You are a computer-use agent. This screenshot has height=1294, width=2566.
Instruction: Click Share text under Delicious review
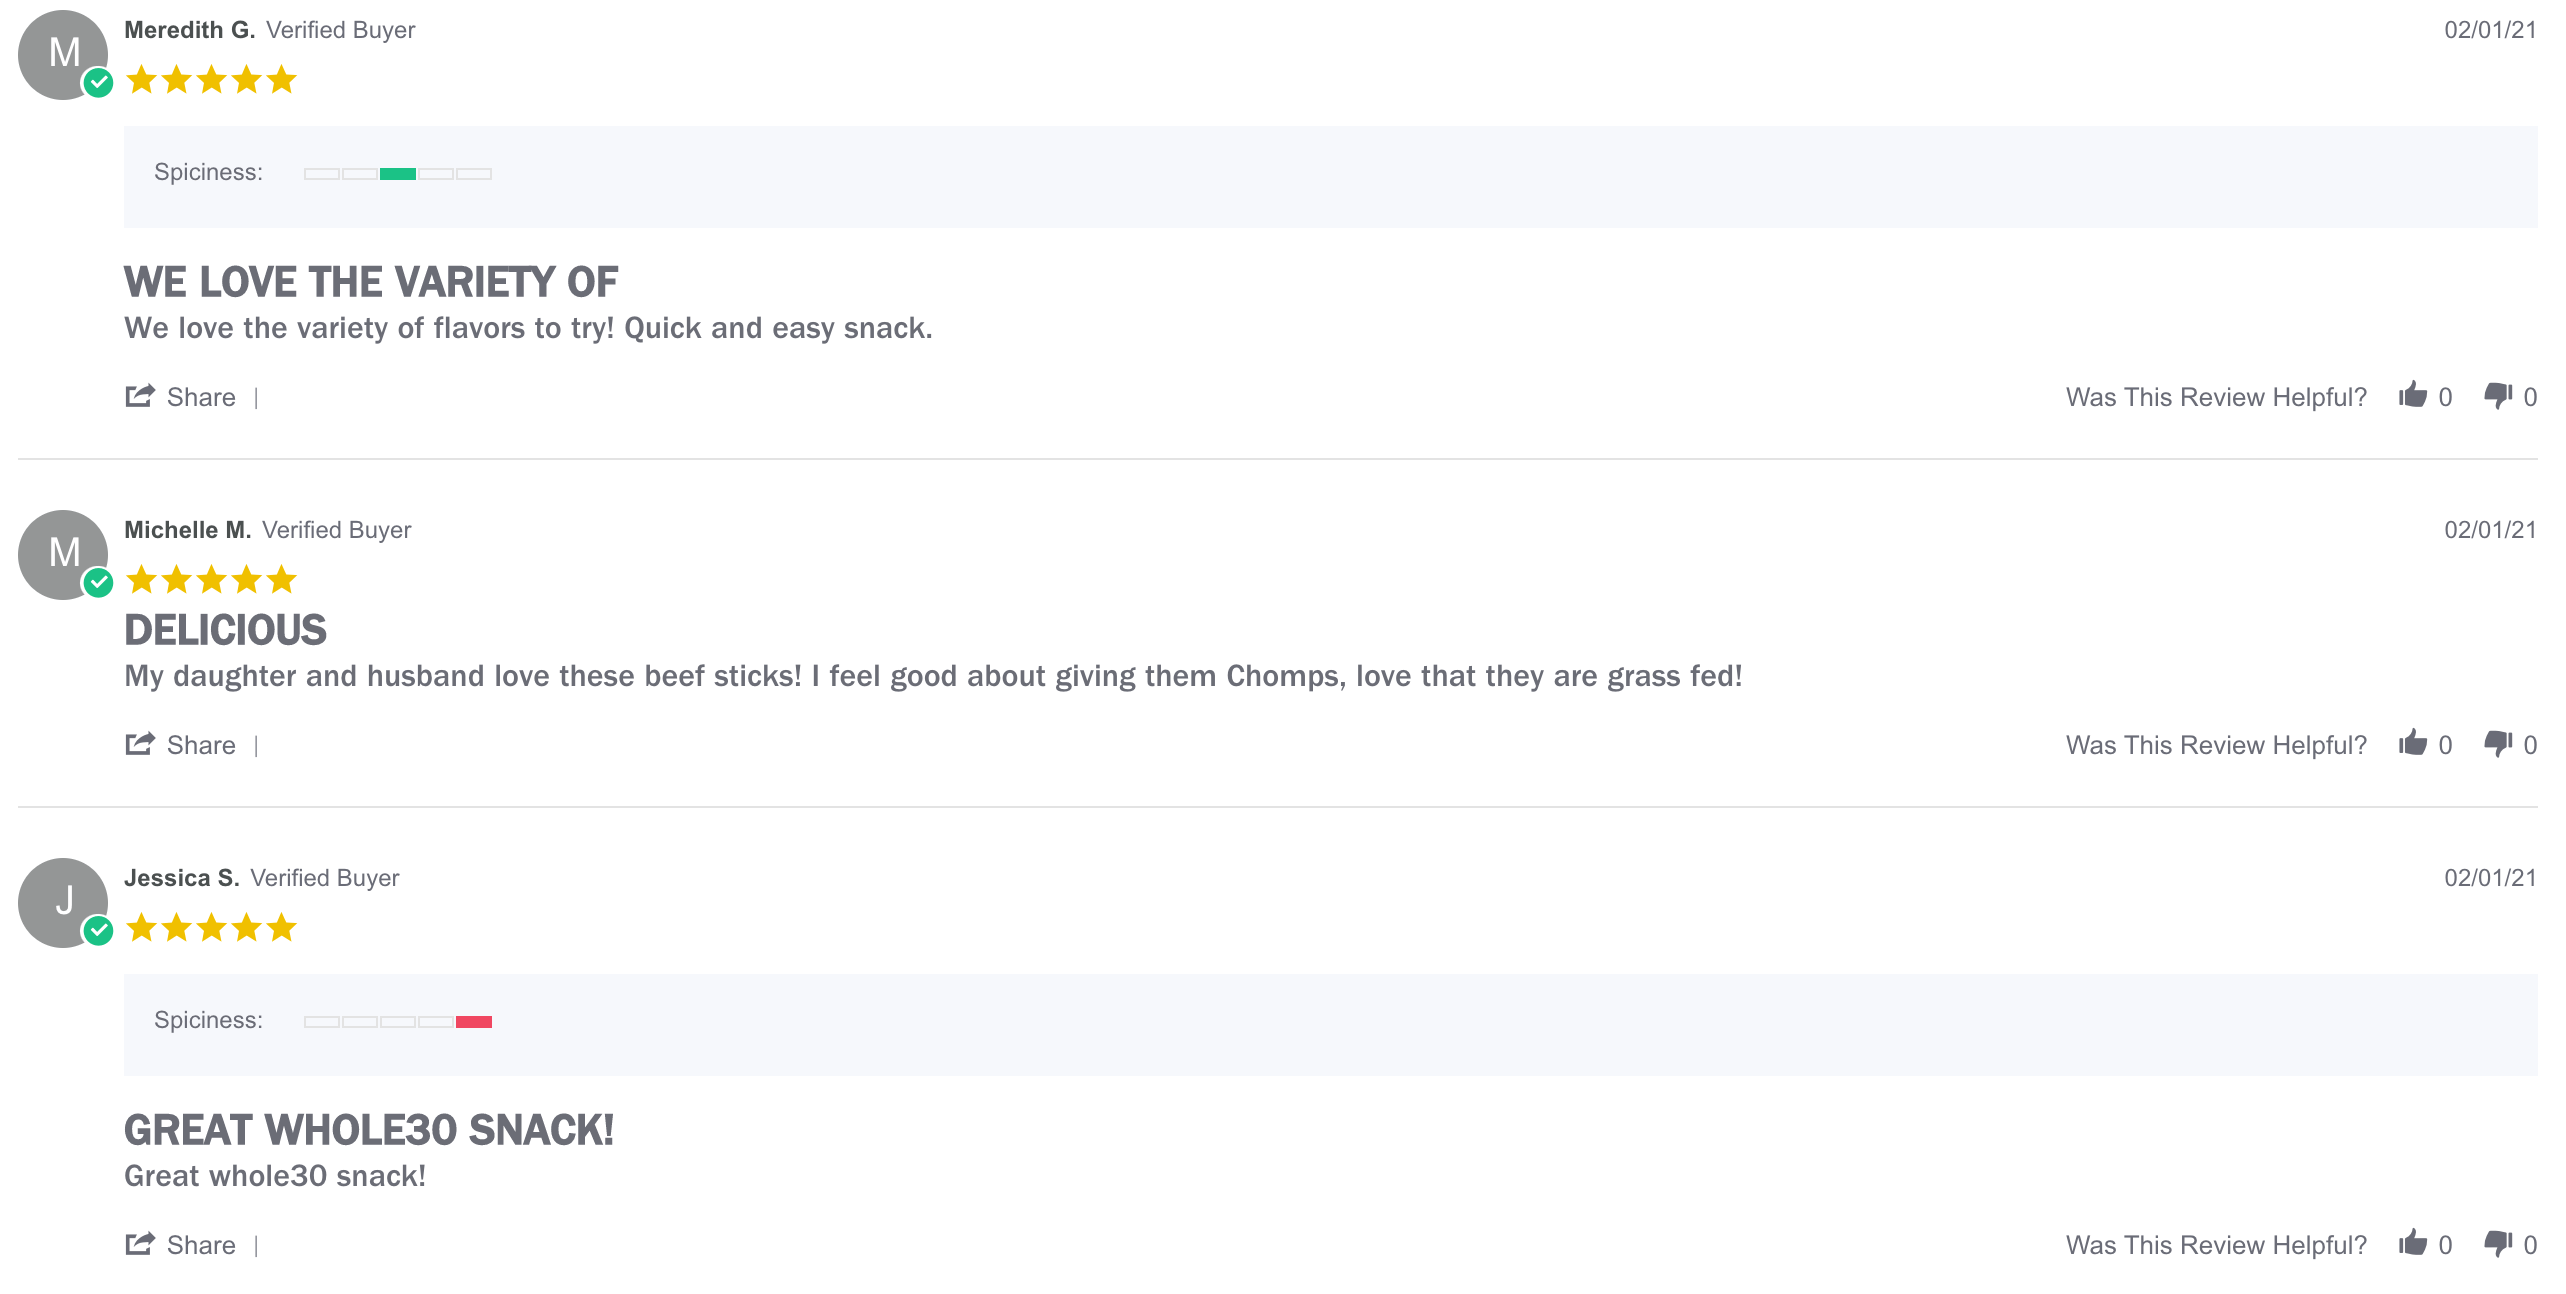(x=201, y=745)
